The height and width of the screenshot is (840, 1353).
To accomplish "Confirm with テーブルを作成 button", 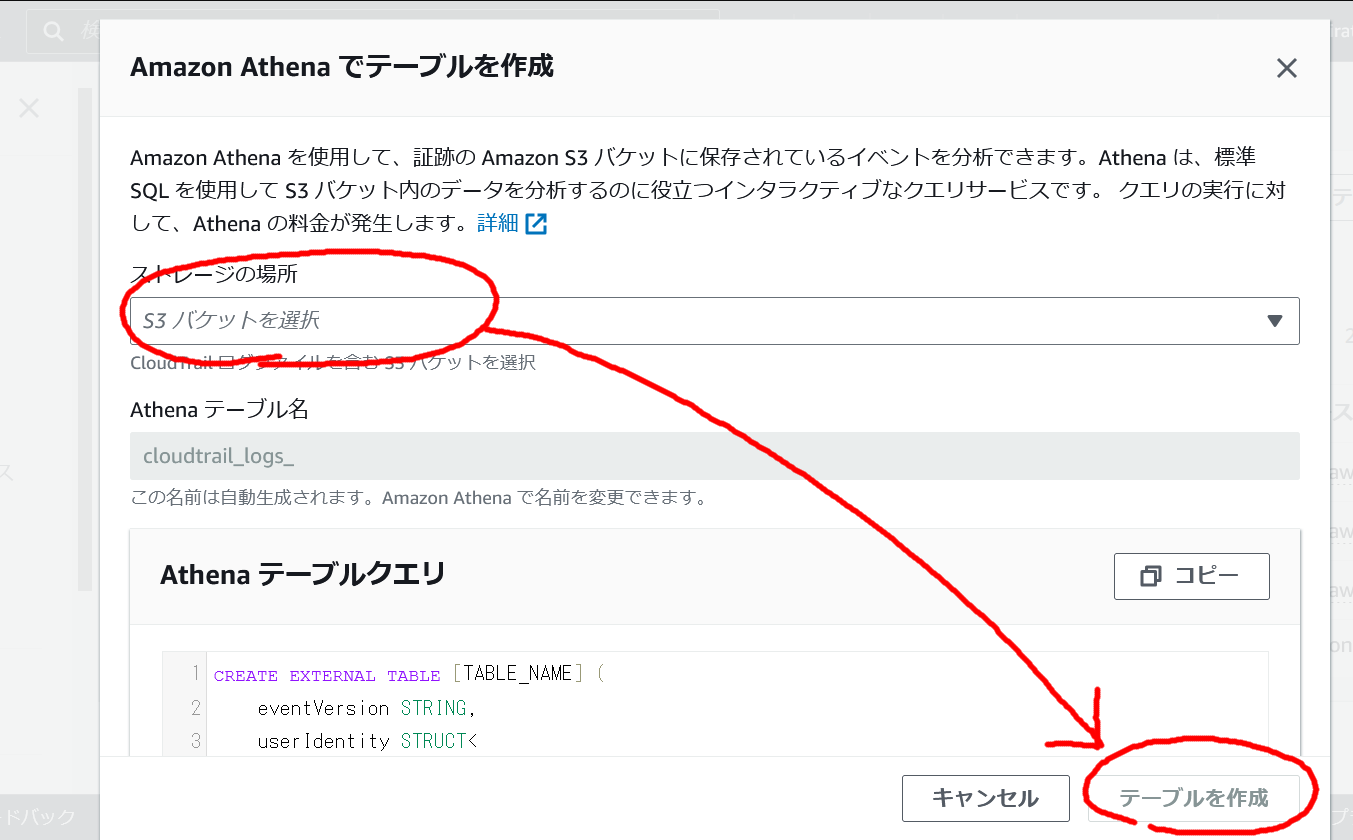I will (1193, 798).
